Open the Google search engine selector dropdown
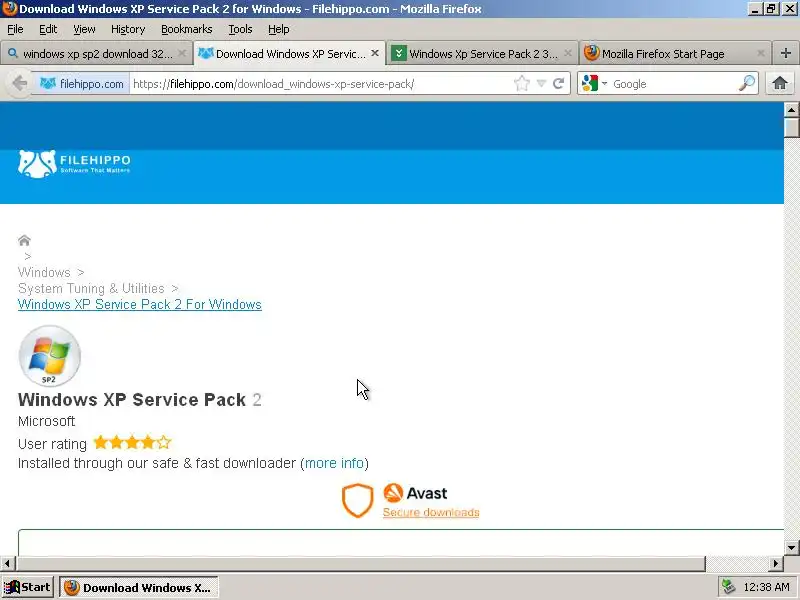 click(x=595, y=84)
